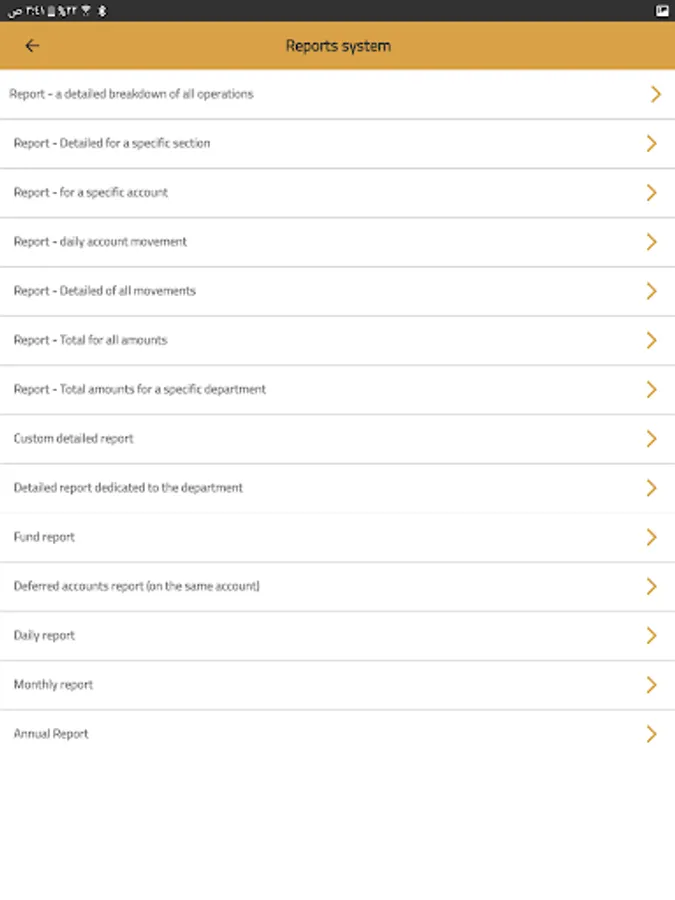The width and height of the screenshot is (675, 900).
Task: Click arrow for total amounts specific department
Action: 652,389
